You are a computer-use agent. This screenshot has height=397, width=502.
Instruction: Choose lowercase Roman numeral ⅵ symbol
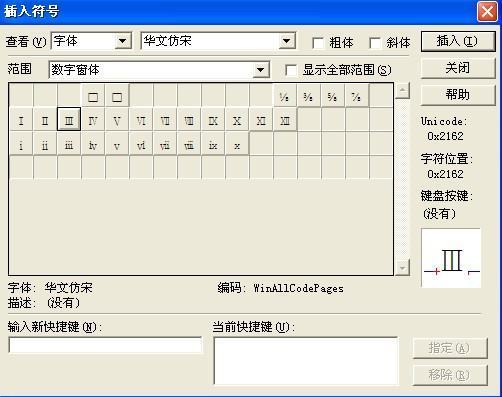pos(141,144)
